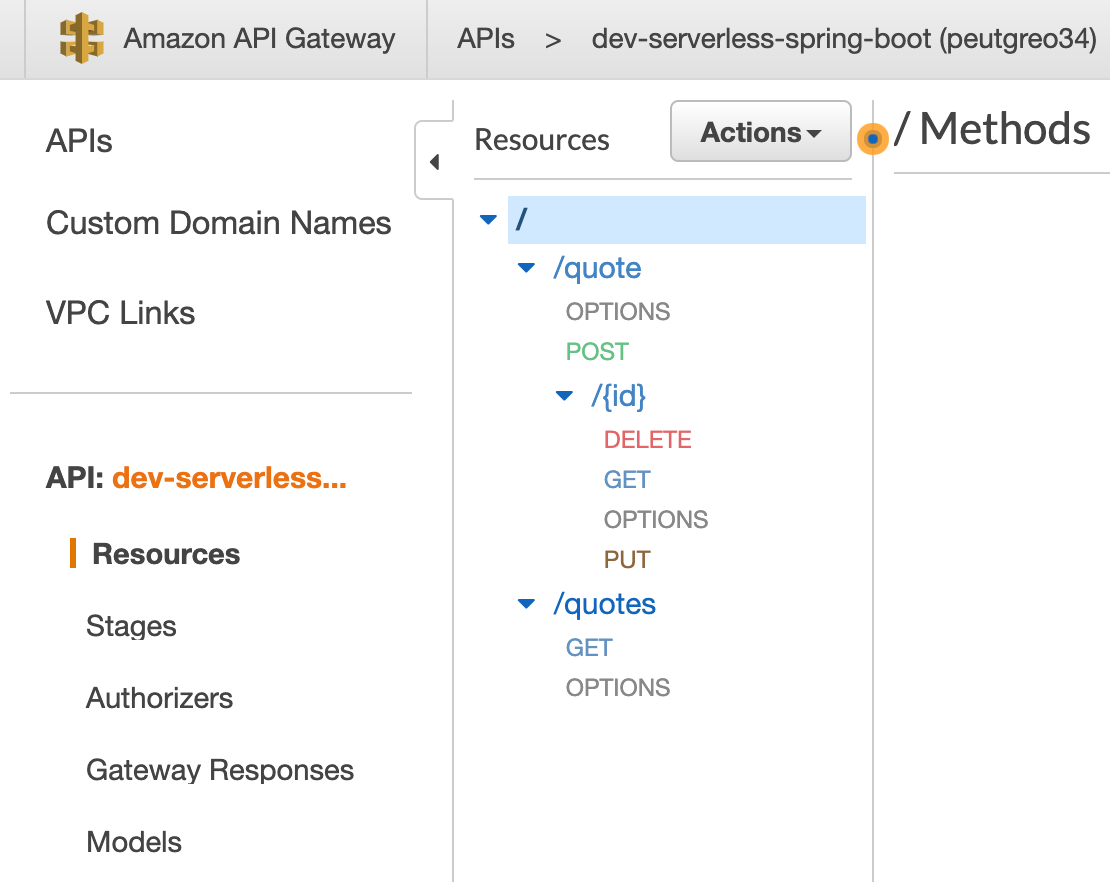Open the Stages section
Screen dimensions: 1110x882
131,626
